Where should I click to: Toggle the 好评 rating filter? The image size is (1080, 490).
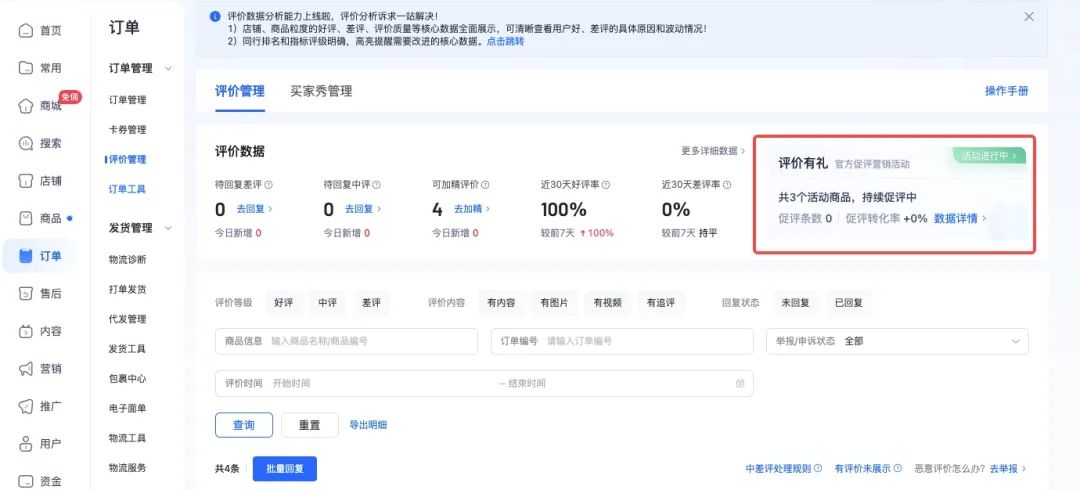(x=283, y=302)
